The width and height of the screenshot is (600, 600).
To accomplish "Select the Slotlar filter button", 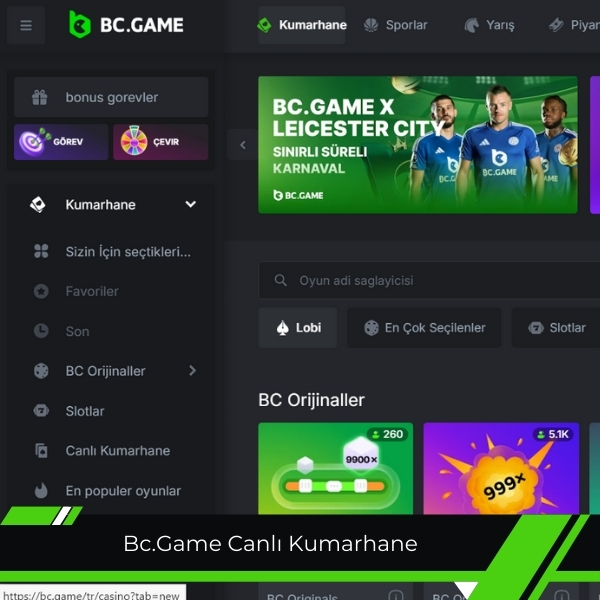I will [557, 328].
